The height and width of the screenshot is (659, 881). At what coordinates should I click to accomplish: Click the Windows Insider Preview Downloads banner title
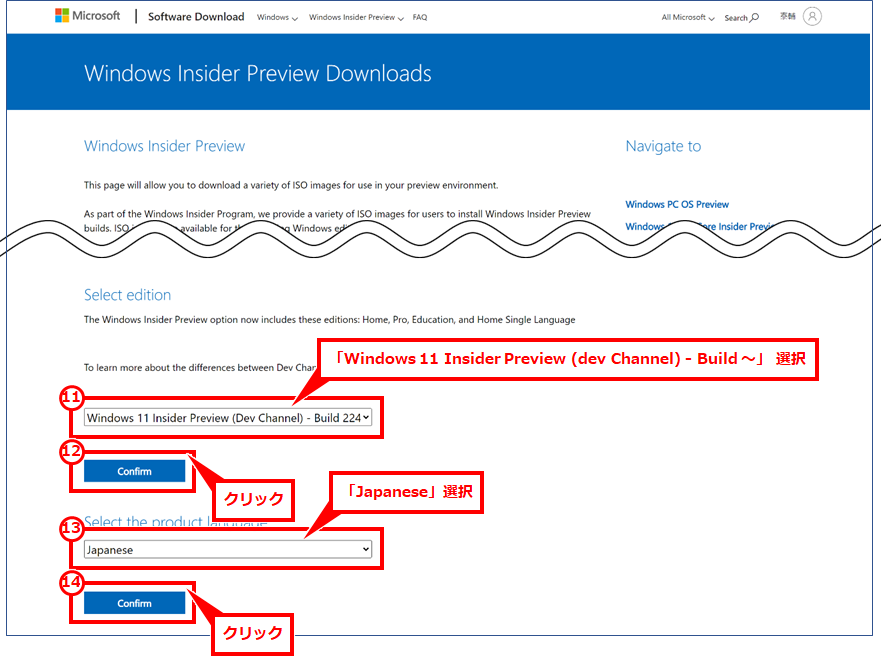[258, 74]
